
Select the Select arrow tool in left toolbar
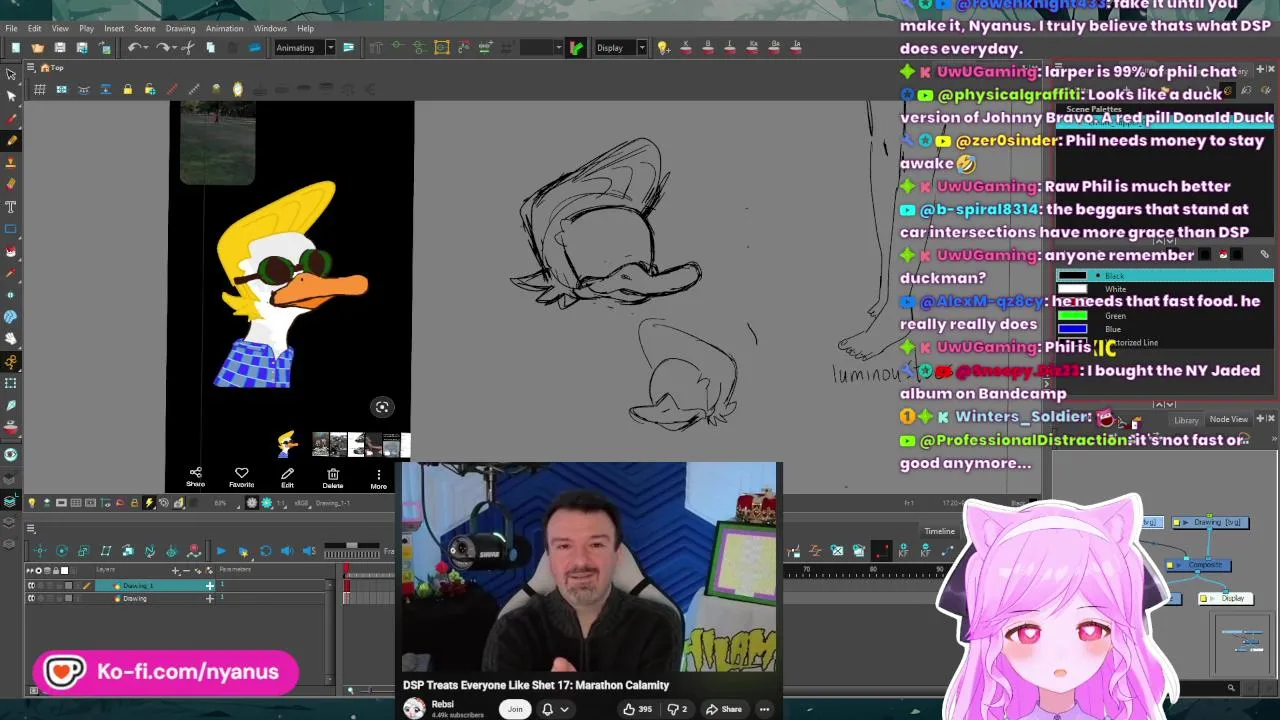click(x=11, y=74)
